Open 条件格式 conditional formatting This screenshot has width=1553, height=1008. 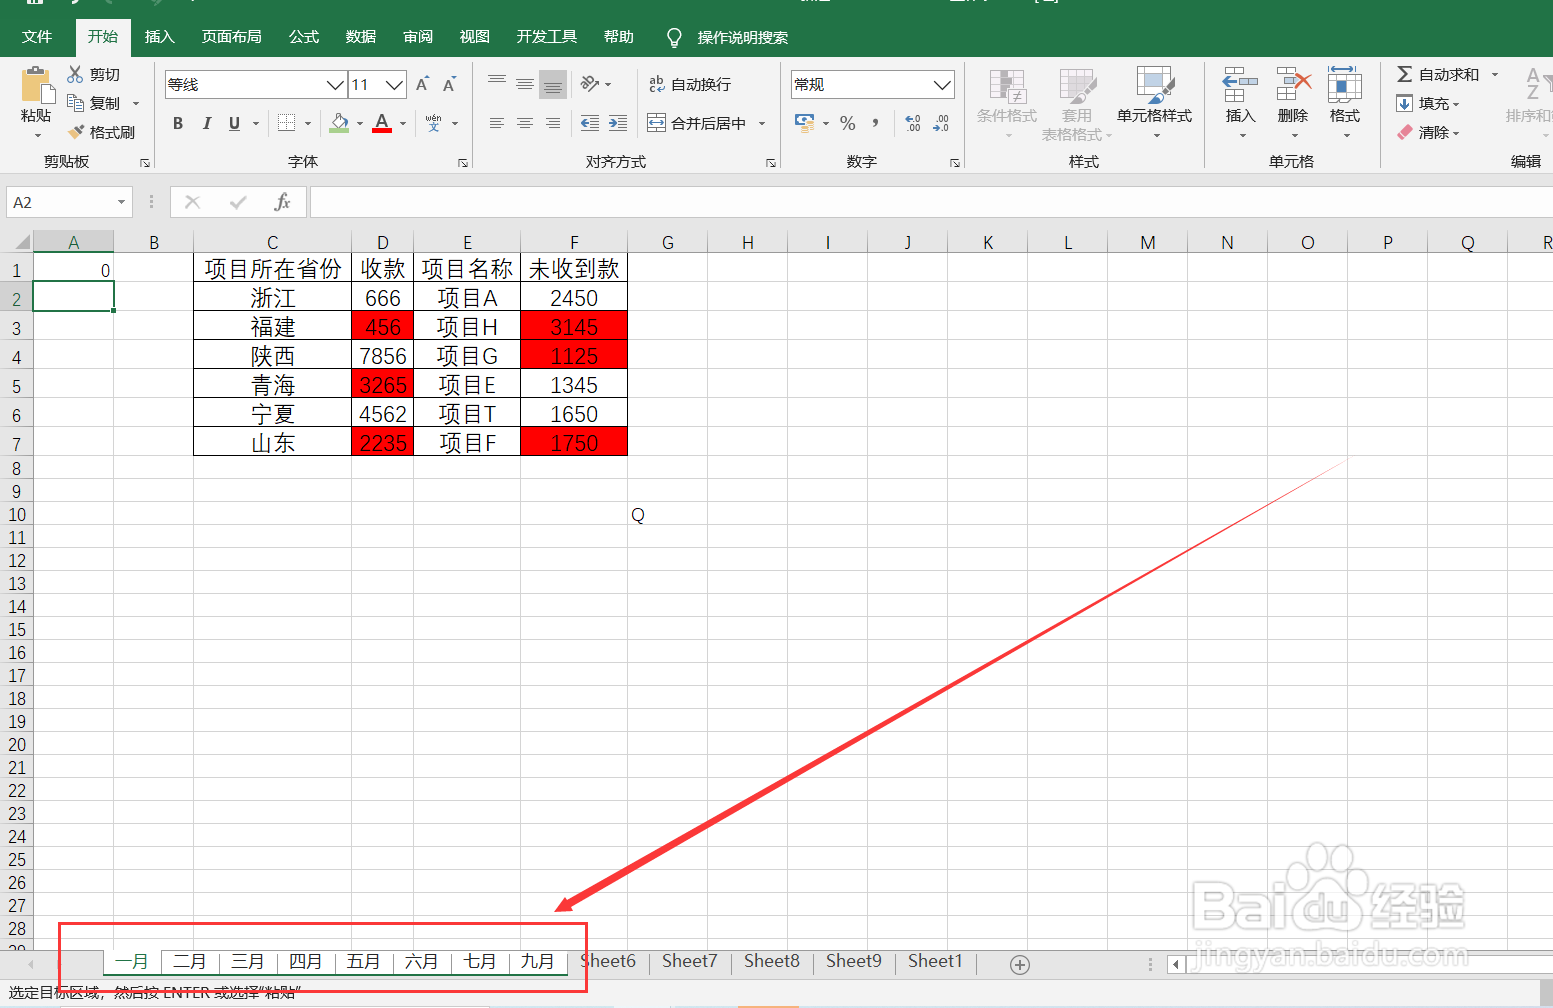tap(1007, 104)
